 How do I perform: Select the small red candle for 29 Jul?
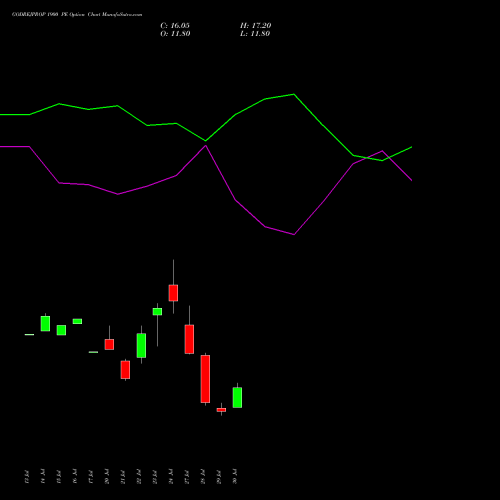[x=221, y=410]
